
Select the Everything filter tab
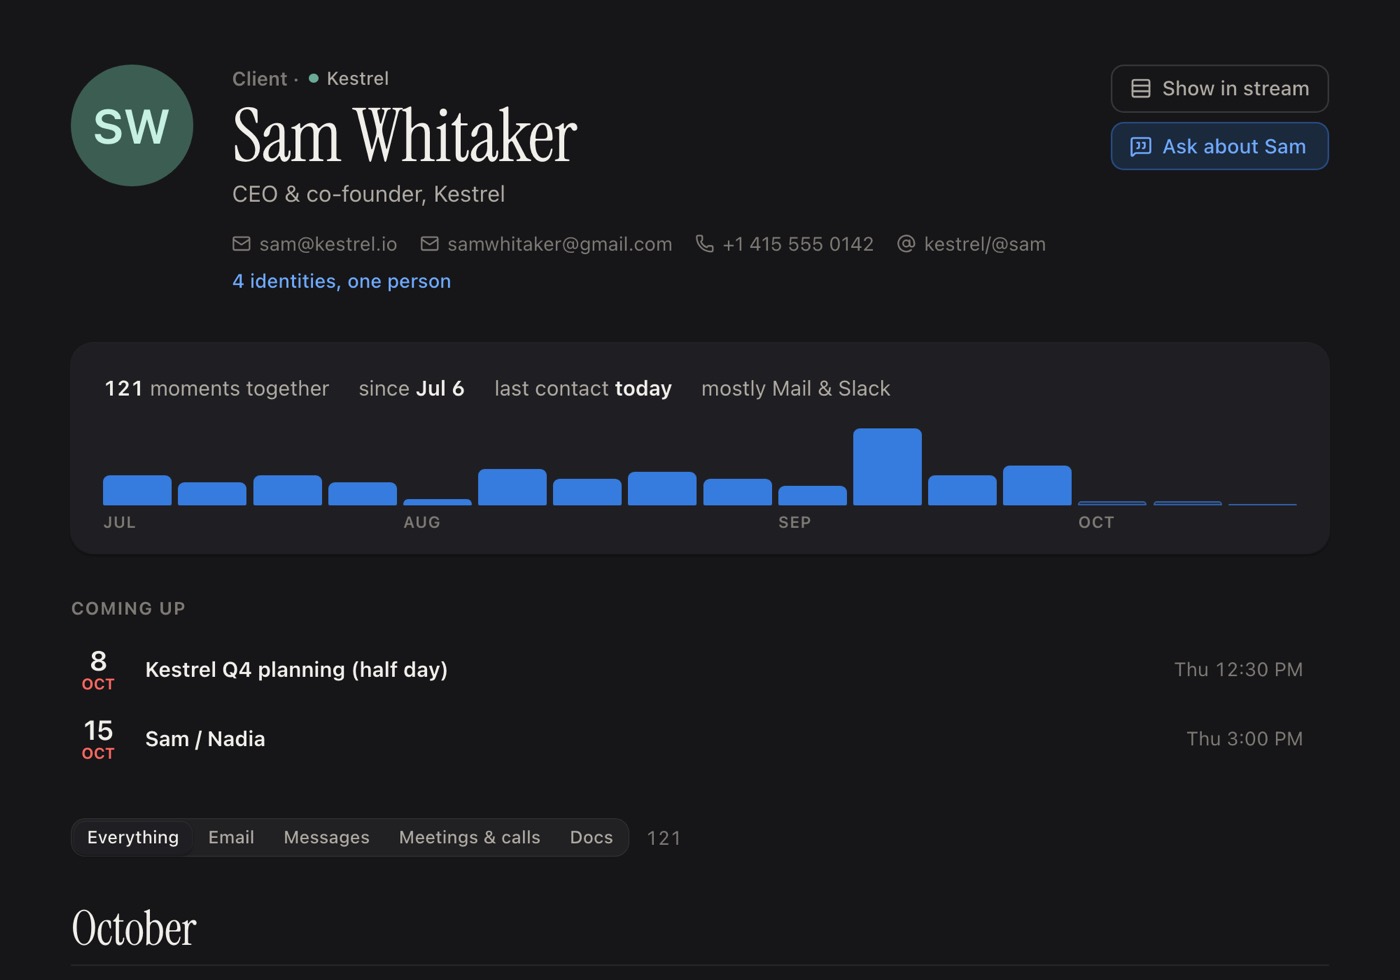(x=133, y=837)
